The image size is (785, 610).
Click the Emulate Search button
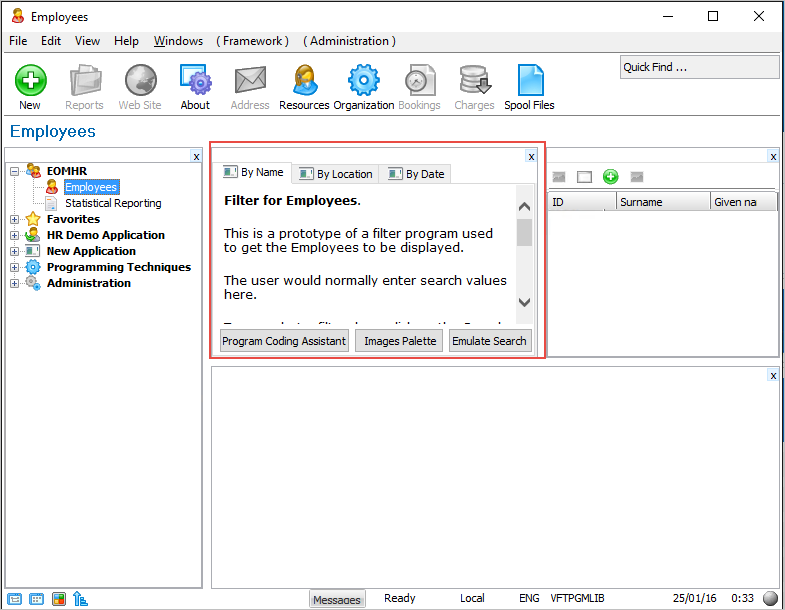point(490,341)
